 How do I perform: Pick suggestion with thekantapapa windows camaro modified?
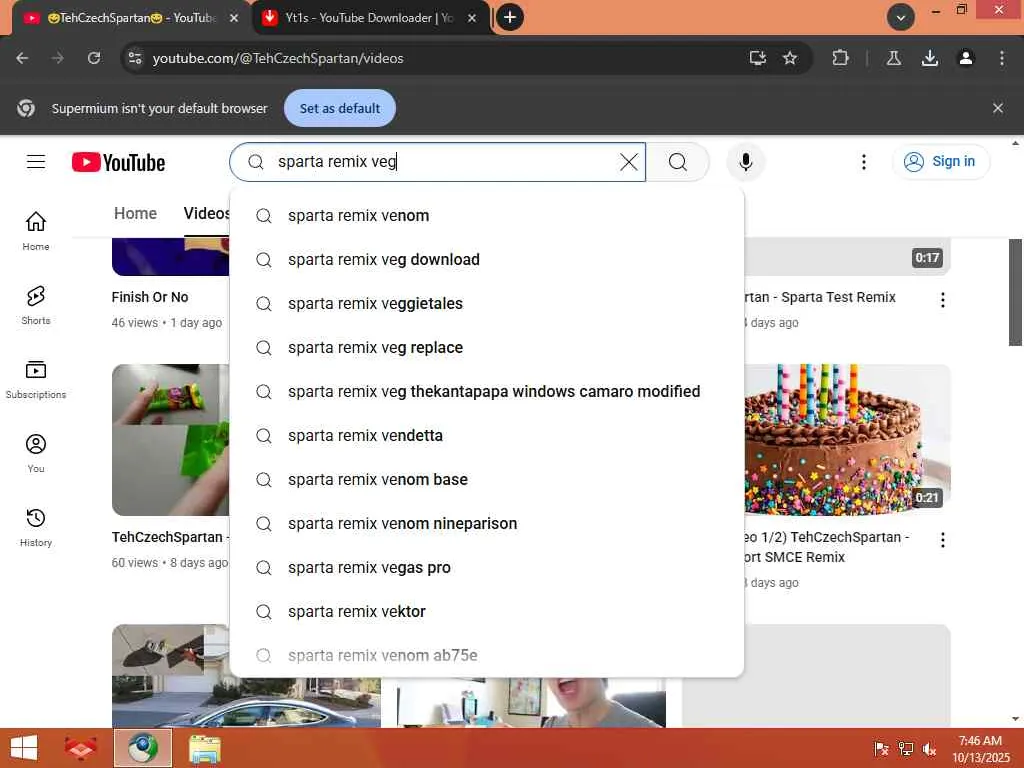[x=487, y=391]
